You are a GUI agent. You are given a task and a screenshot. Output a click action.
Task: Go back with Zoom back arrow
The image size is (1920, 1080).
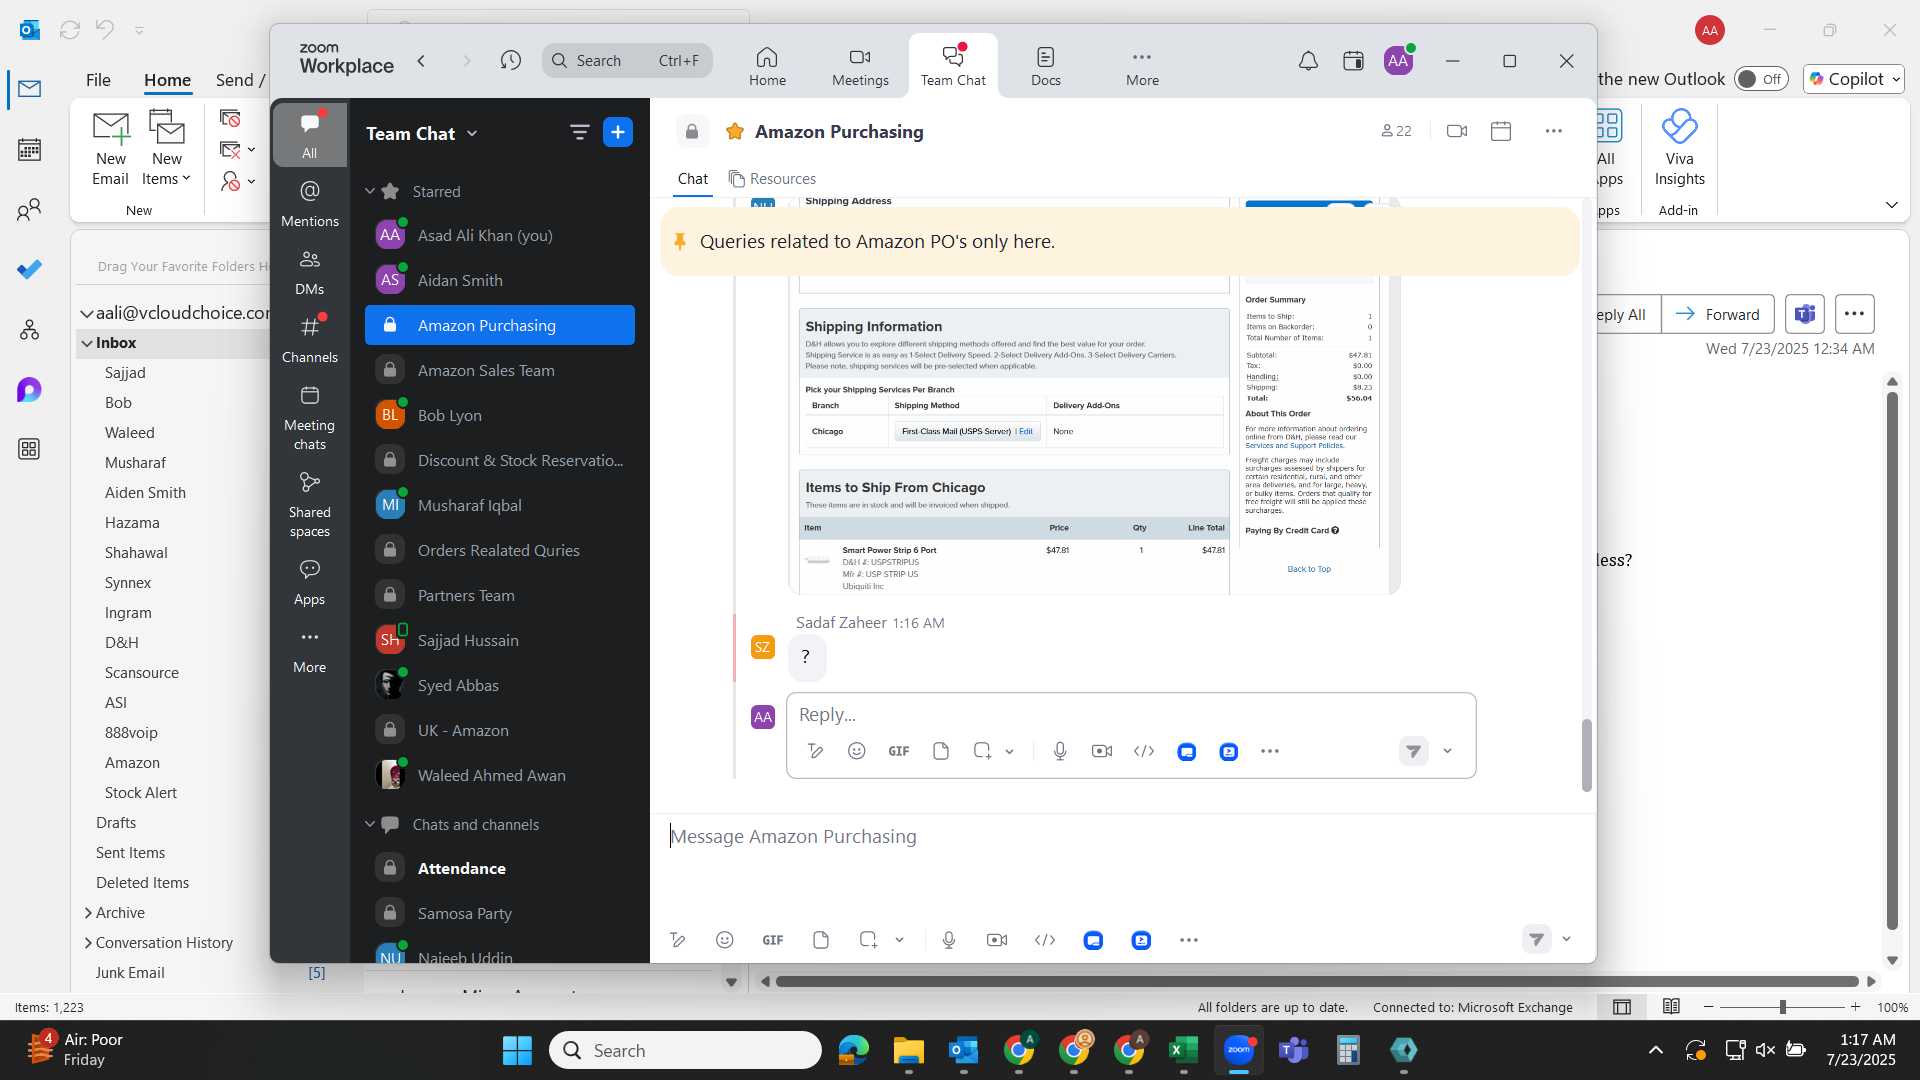click(422, 61)
